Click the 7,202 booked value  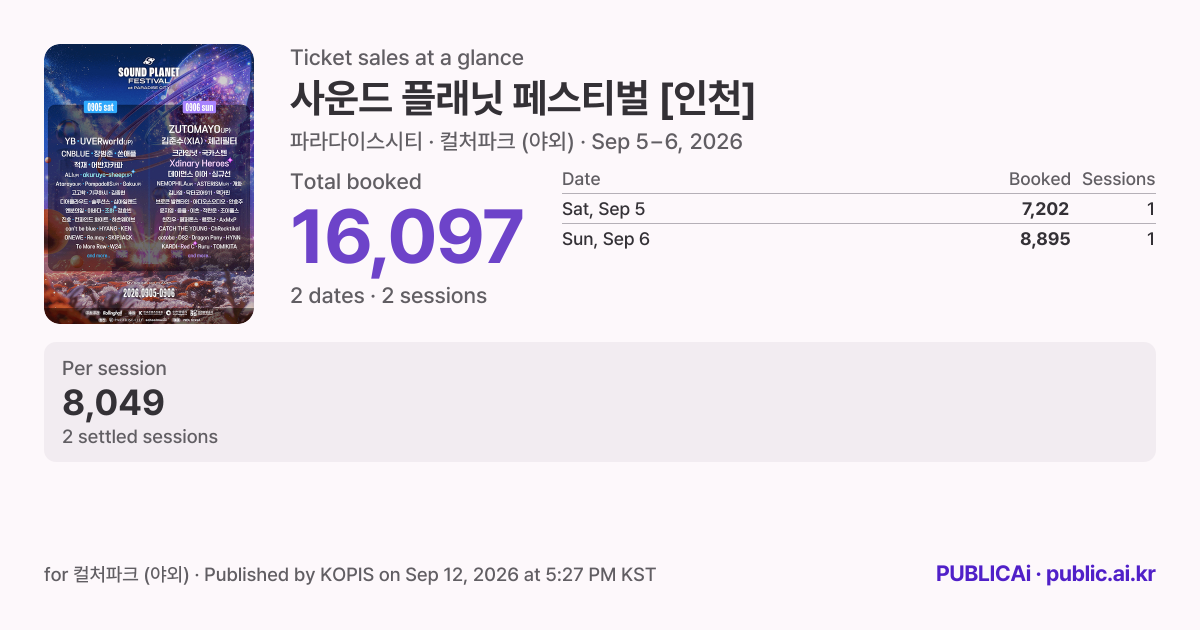coord(1044,209)
